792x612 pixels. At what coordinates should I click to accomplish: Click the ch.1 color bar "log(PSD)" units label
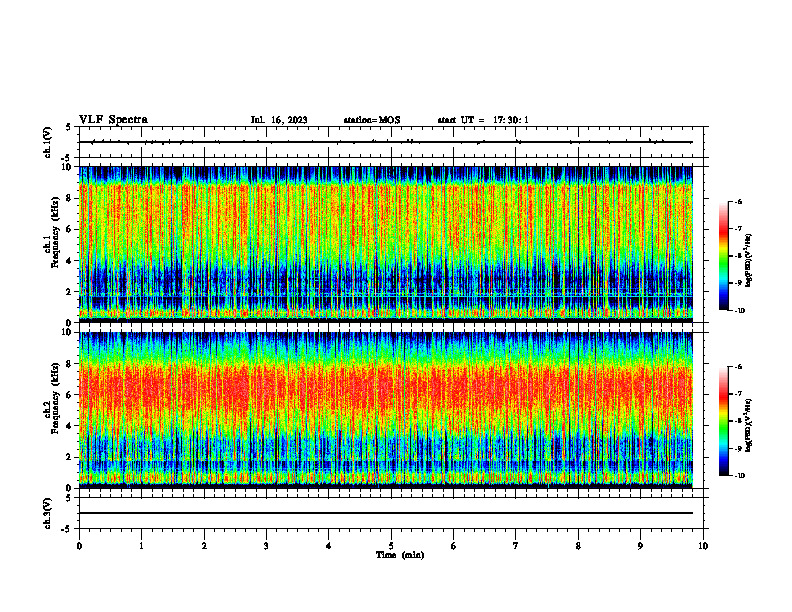click(x=749, y=261)
